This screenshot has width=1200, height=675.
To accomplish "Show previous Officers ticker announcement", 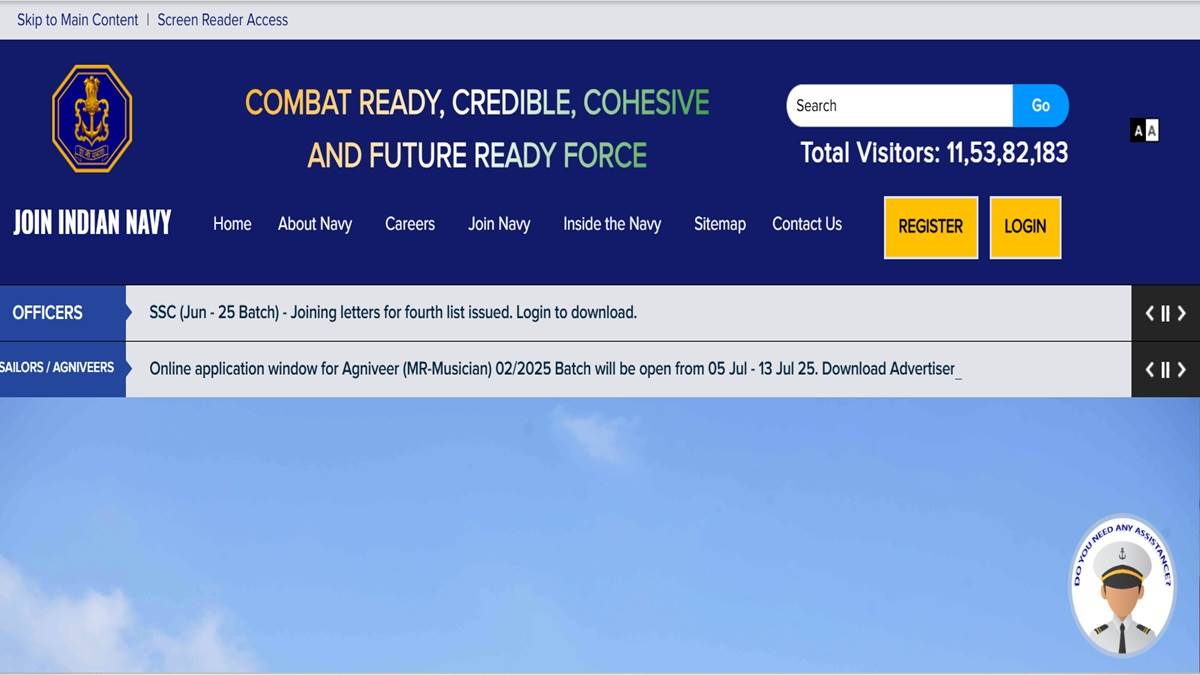I will pyautogui.click(x=1149, y=313).
